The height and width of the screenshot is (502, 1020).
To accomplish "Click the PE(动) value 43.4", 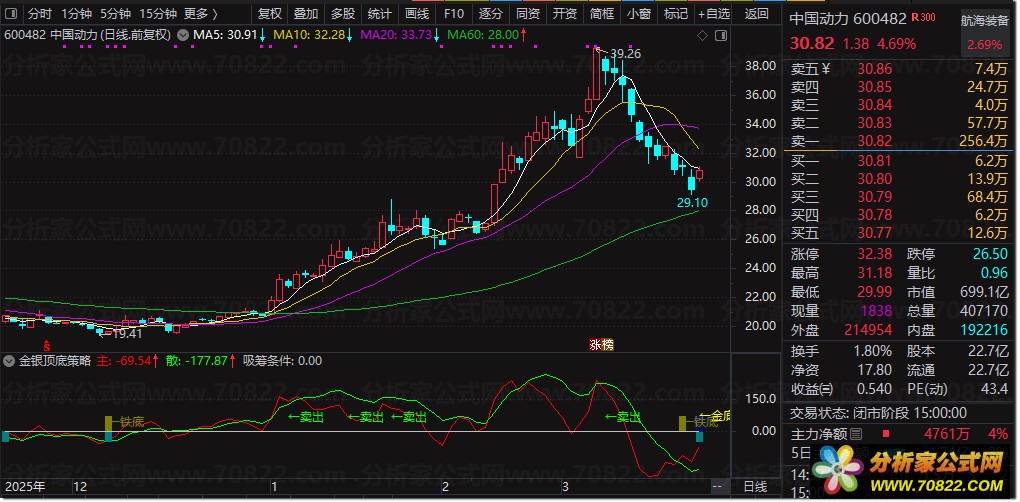I will pyautogui.click(x=993, y=390).
